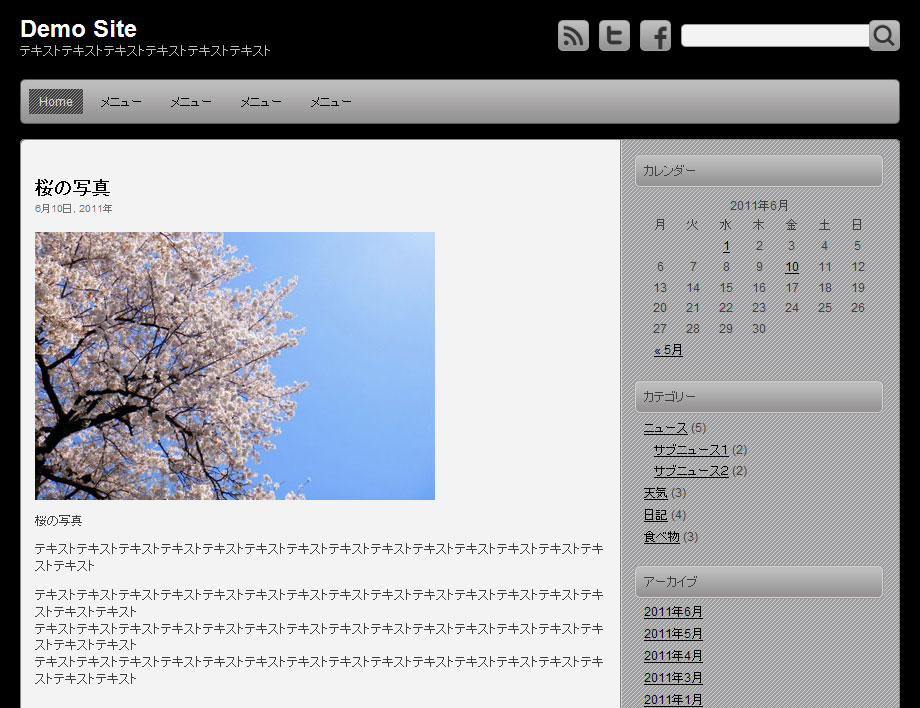The image size is (920, 708).
Task: Click calendar date 30
Action: click(x=759, y=329)
